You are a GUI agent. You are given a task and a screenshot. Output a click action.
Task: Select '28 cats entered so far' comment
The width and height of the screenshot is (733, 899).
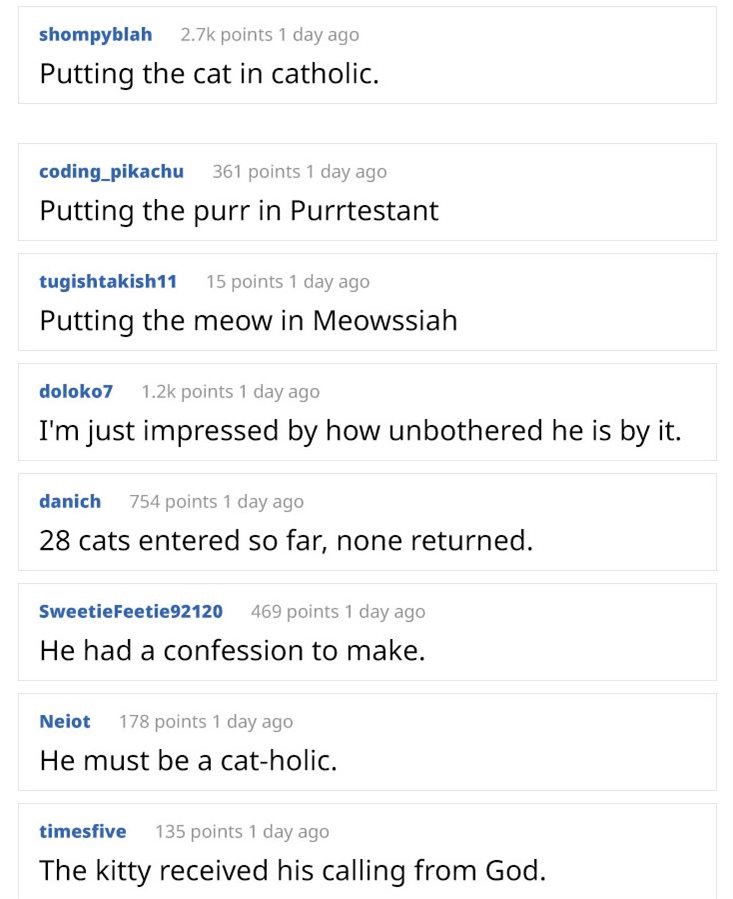point(286,541)
